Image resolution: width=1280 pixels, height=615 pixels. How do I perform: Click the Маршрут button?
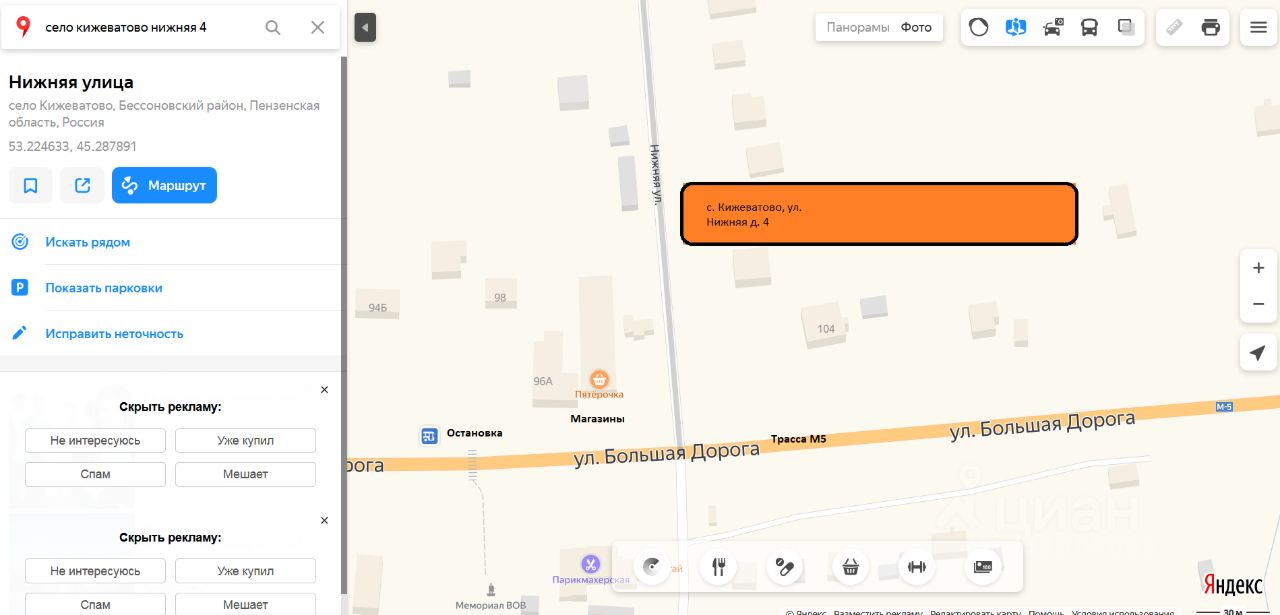pos(164,185)
